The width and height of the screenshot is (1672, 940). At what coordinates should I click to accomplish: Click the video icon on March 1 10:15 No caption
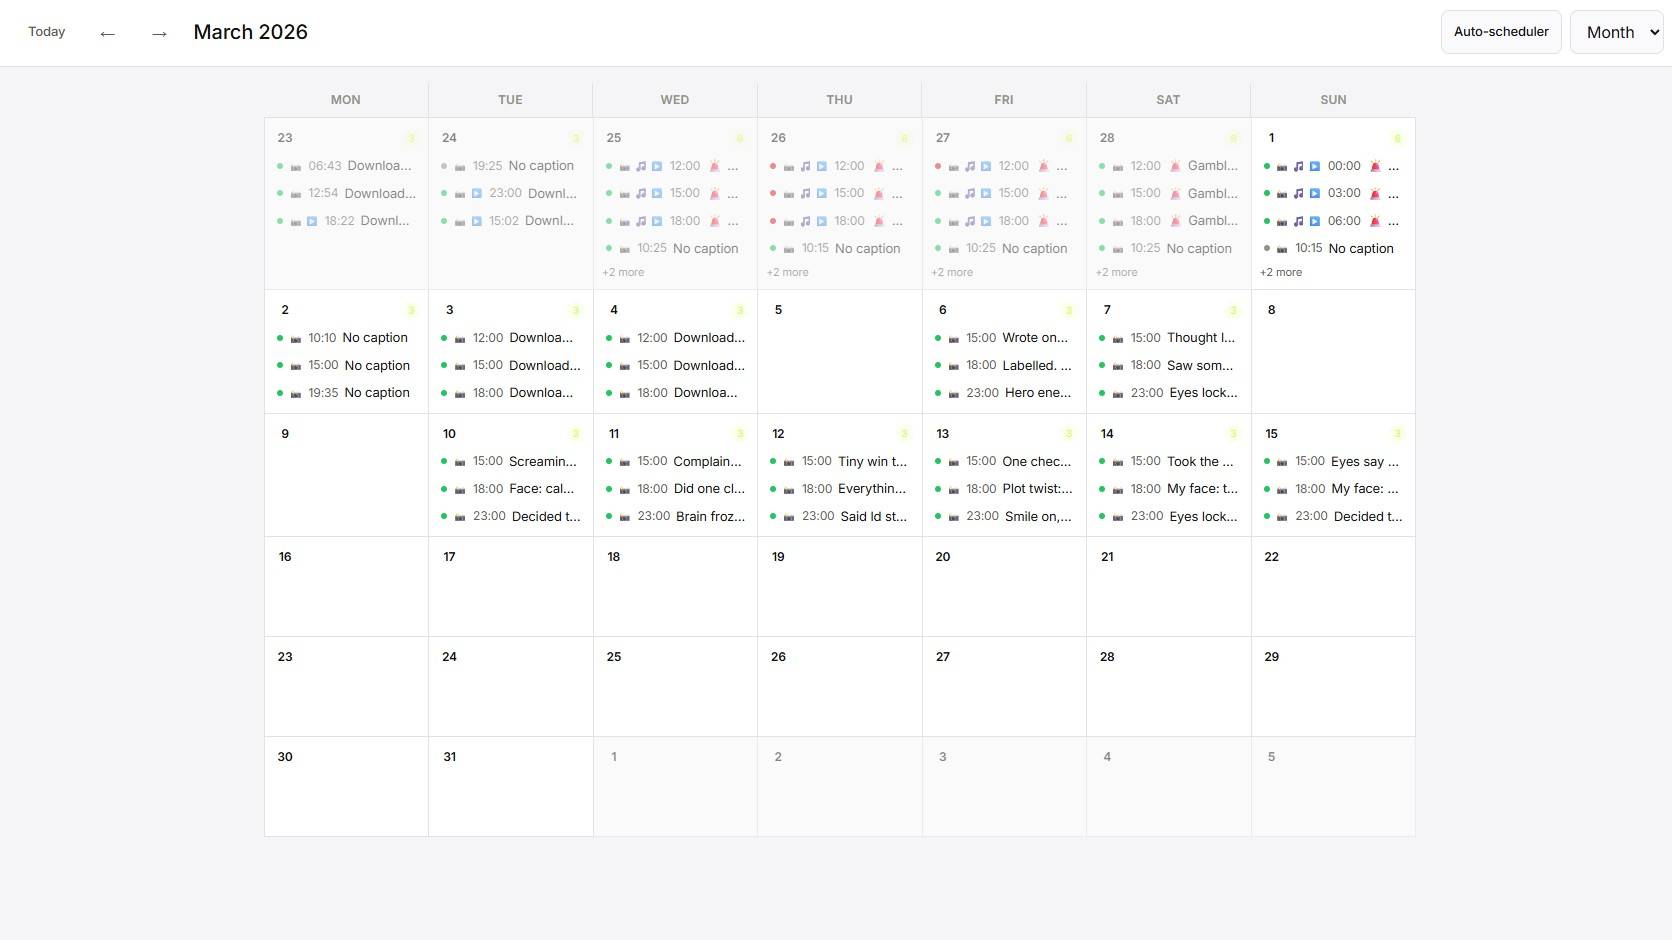[1282, 249]
